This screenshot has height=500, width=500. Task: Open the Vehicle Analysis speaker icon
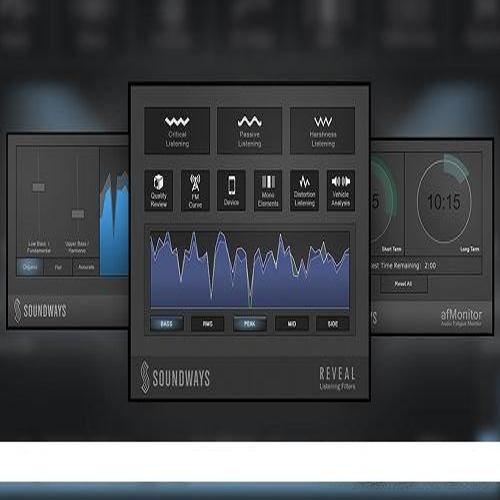[x=341, y=191]
